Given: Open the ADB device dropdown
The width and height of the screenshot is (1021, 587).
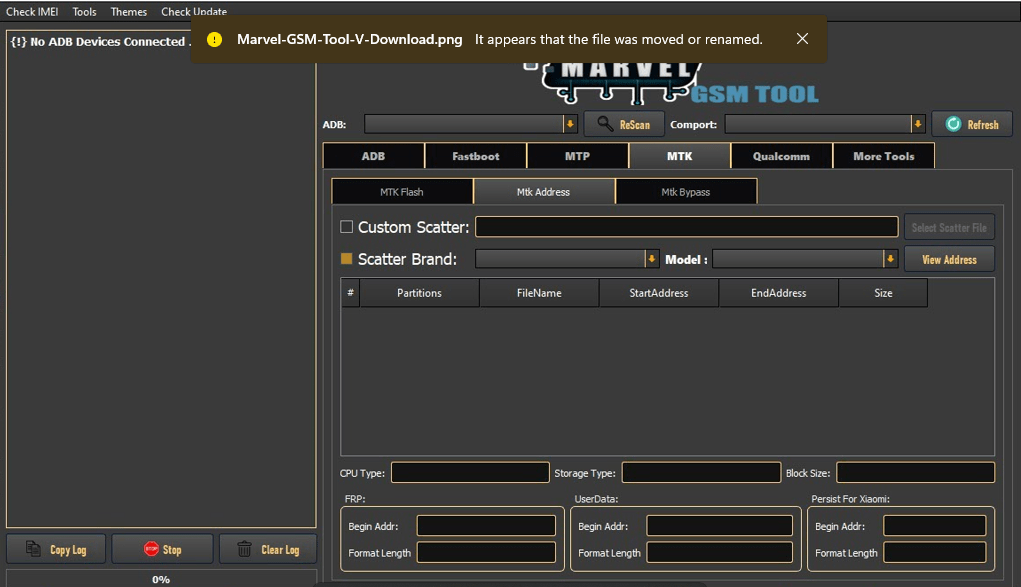Looking at the screenshot, I should point(569,124).
